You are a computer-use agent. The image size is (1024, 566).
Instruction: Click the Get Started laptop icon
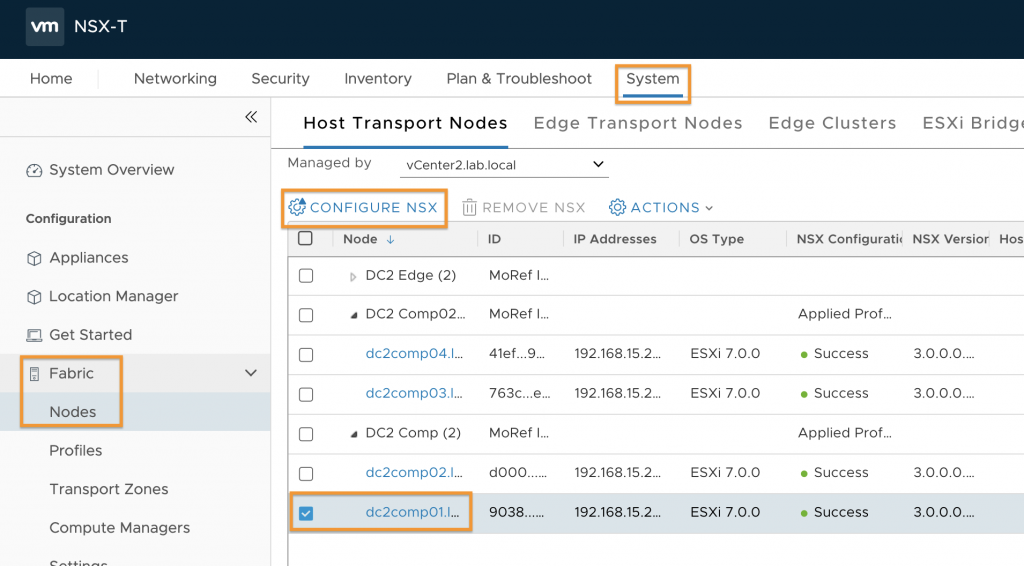pyautogui.click(x=34, y=335)
